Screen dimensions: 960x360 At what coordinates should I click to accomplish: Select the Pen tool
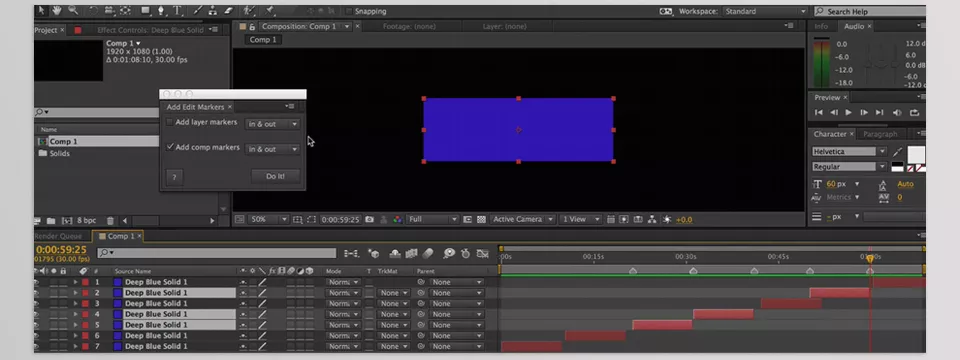pyautogui.click(x=162, y=10)
